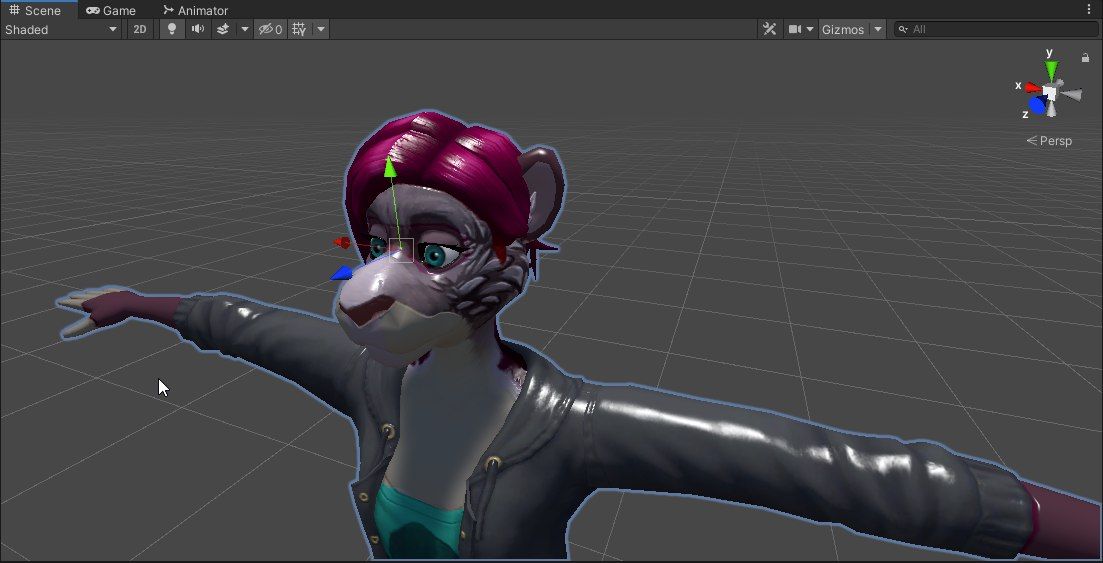Click the red X axis cone on orientation gizmo
1103x563 pixels.
point(1033,88)
